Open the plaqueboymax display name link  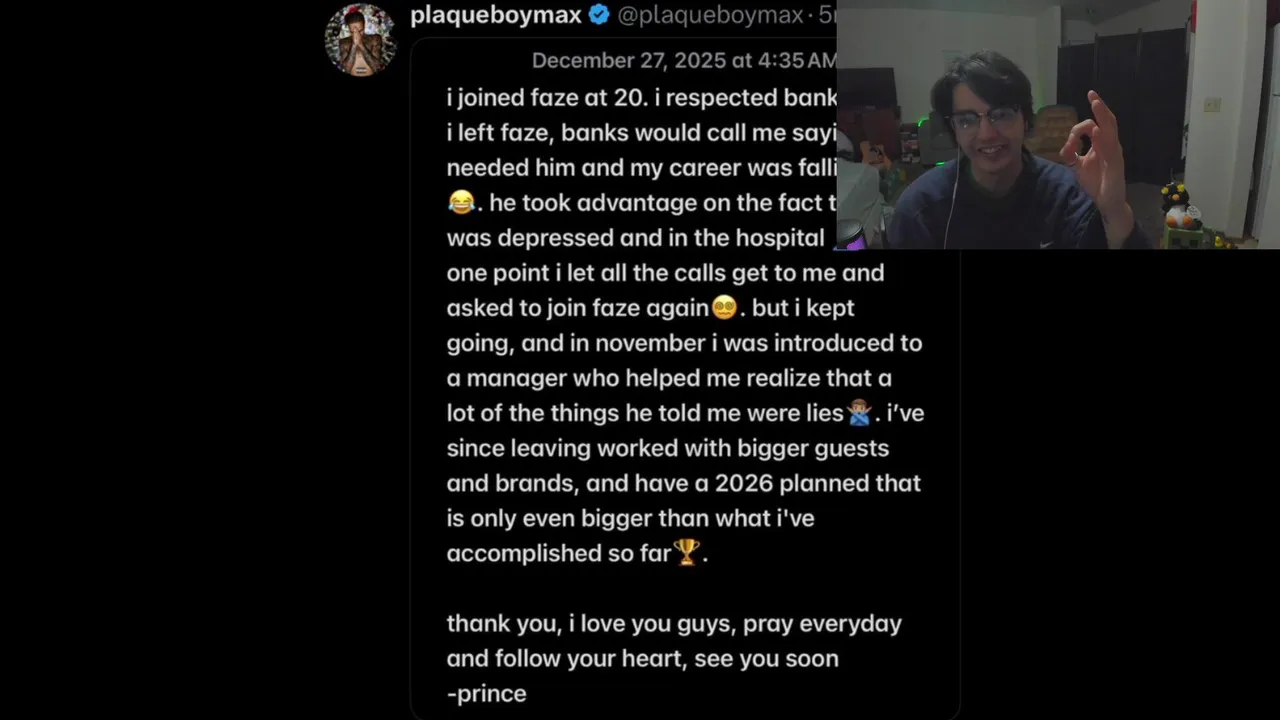click(x=496, y=15)
